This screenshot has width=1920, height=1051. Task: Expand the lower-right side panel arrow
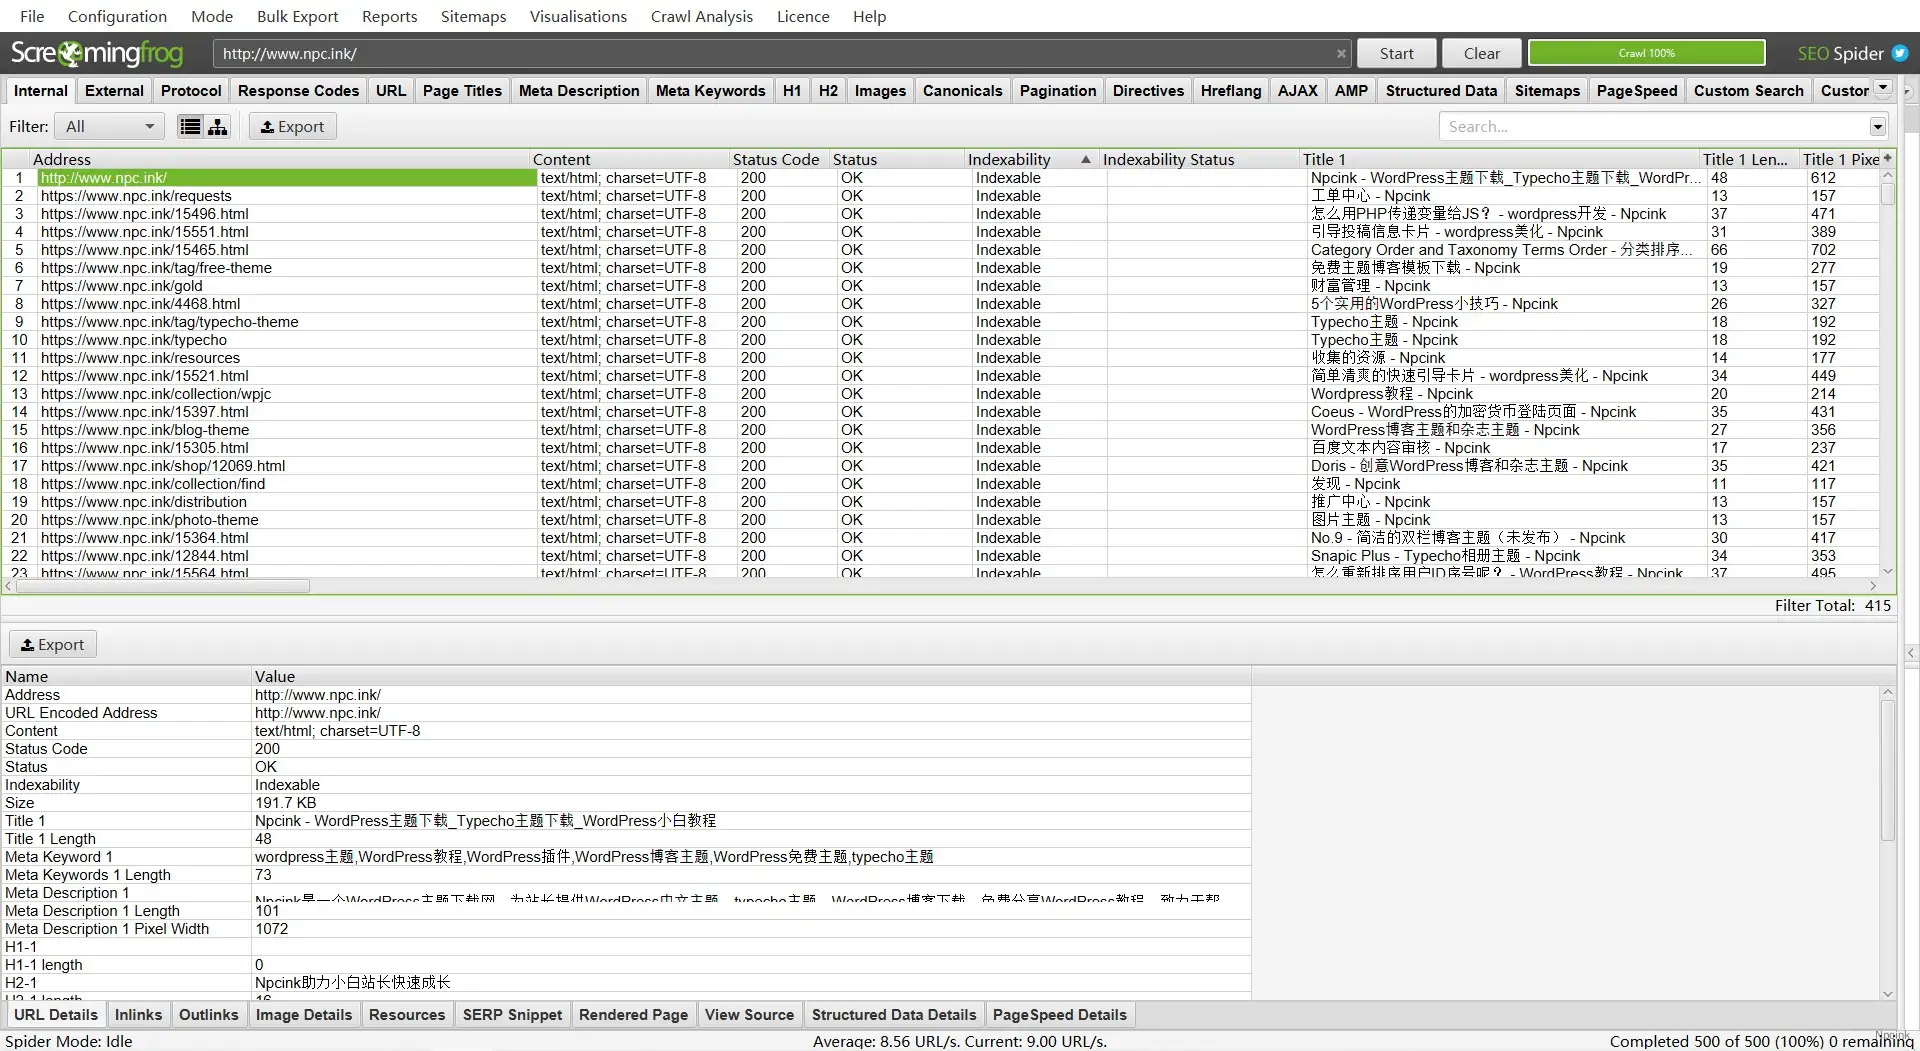coord(1910,652)
